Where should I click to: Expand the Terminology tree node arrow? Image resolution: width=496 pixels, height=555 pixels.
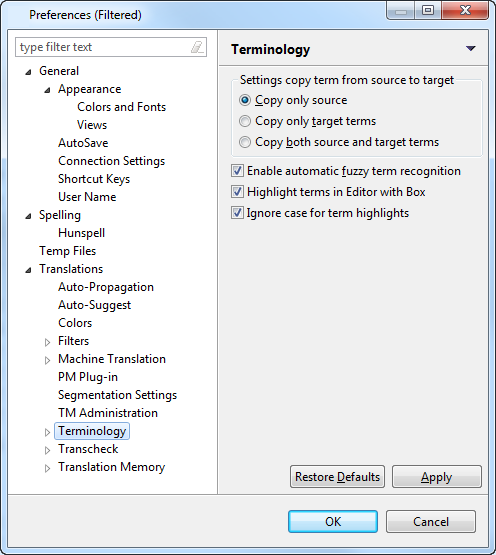click(47, 432)
